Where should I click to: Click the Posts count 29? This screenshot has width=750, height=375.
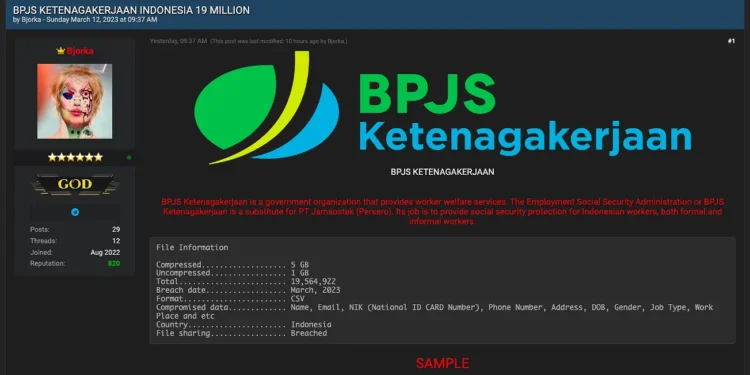tap(116, 230)
